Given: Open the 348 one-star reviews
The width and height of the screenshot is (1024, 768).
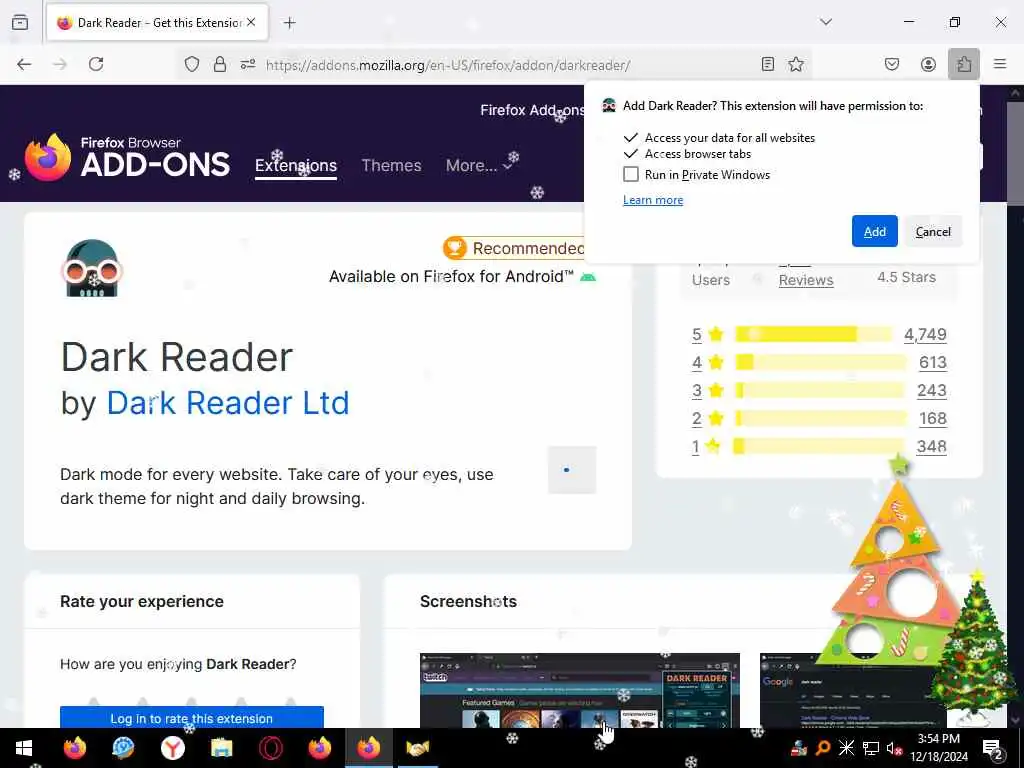Looking at the screenshot, I should (932, 447).
